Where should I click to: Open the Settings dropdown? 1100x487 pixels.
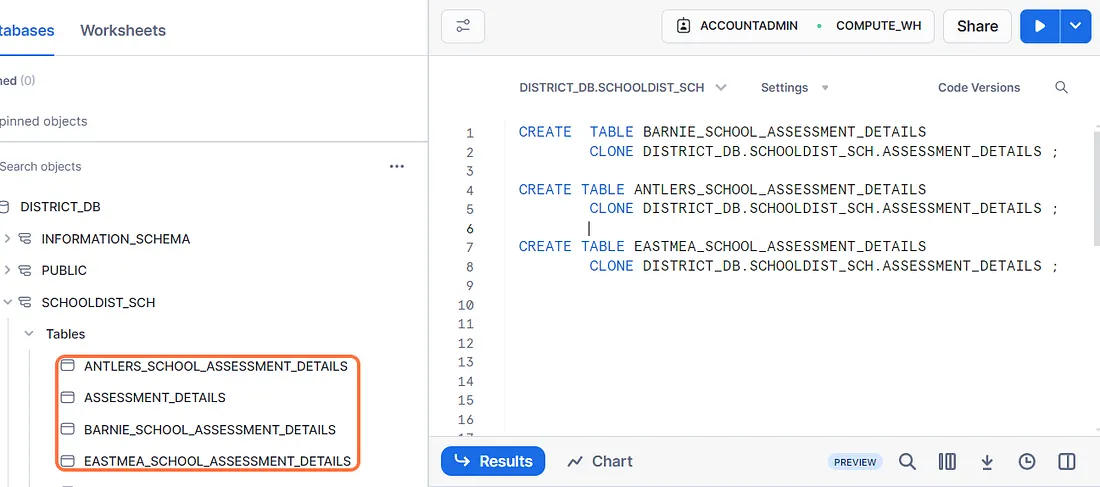point(794,88)
